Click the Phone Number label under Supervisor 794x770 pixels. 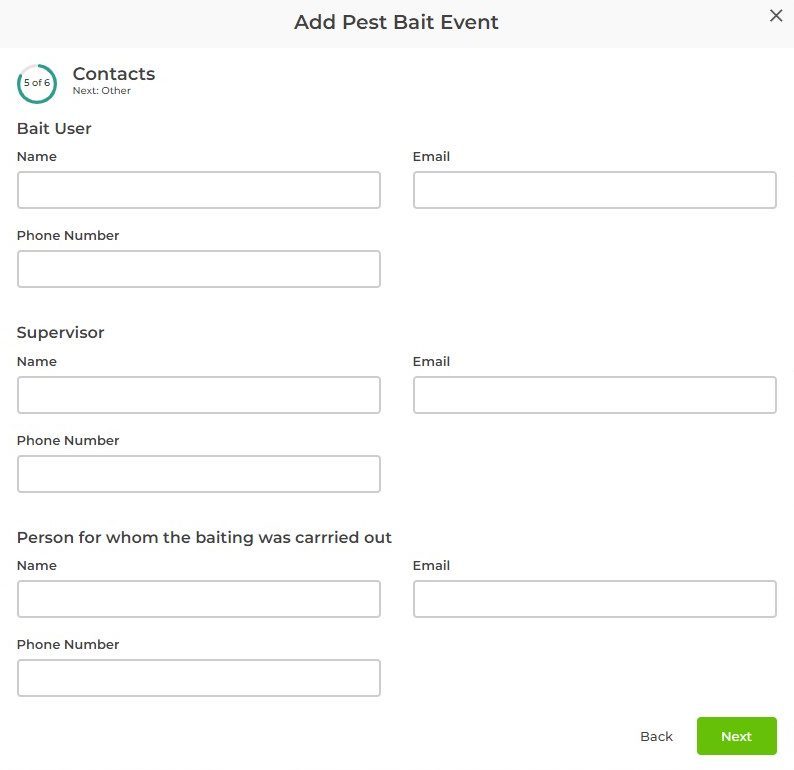pos(68,441)
